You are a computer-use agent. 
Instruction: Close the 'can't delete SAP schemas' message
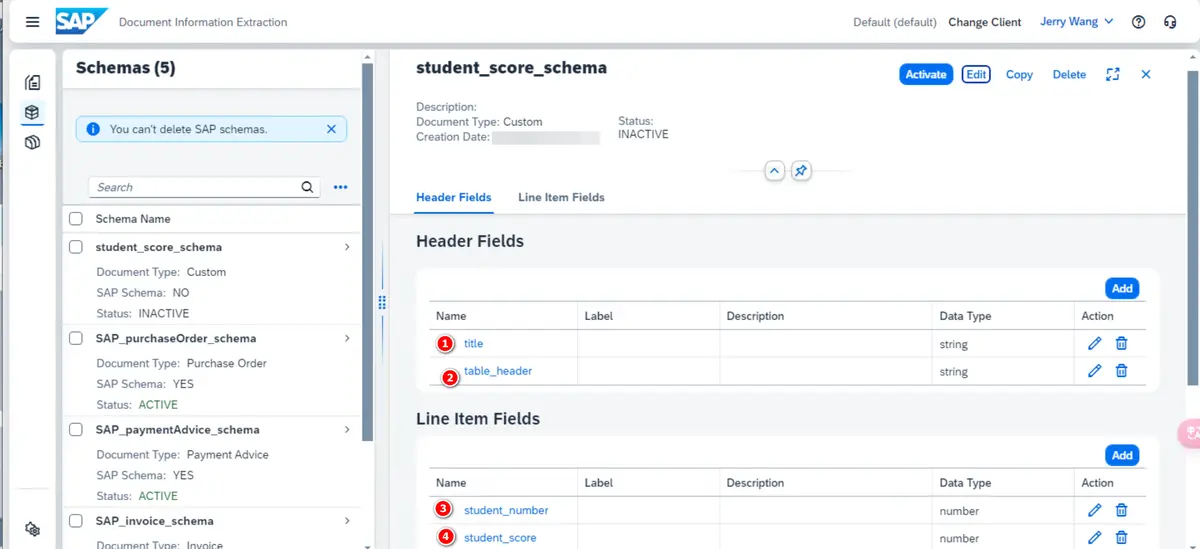pos(331,129)
